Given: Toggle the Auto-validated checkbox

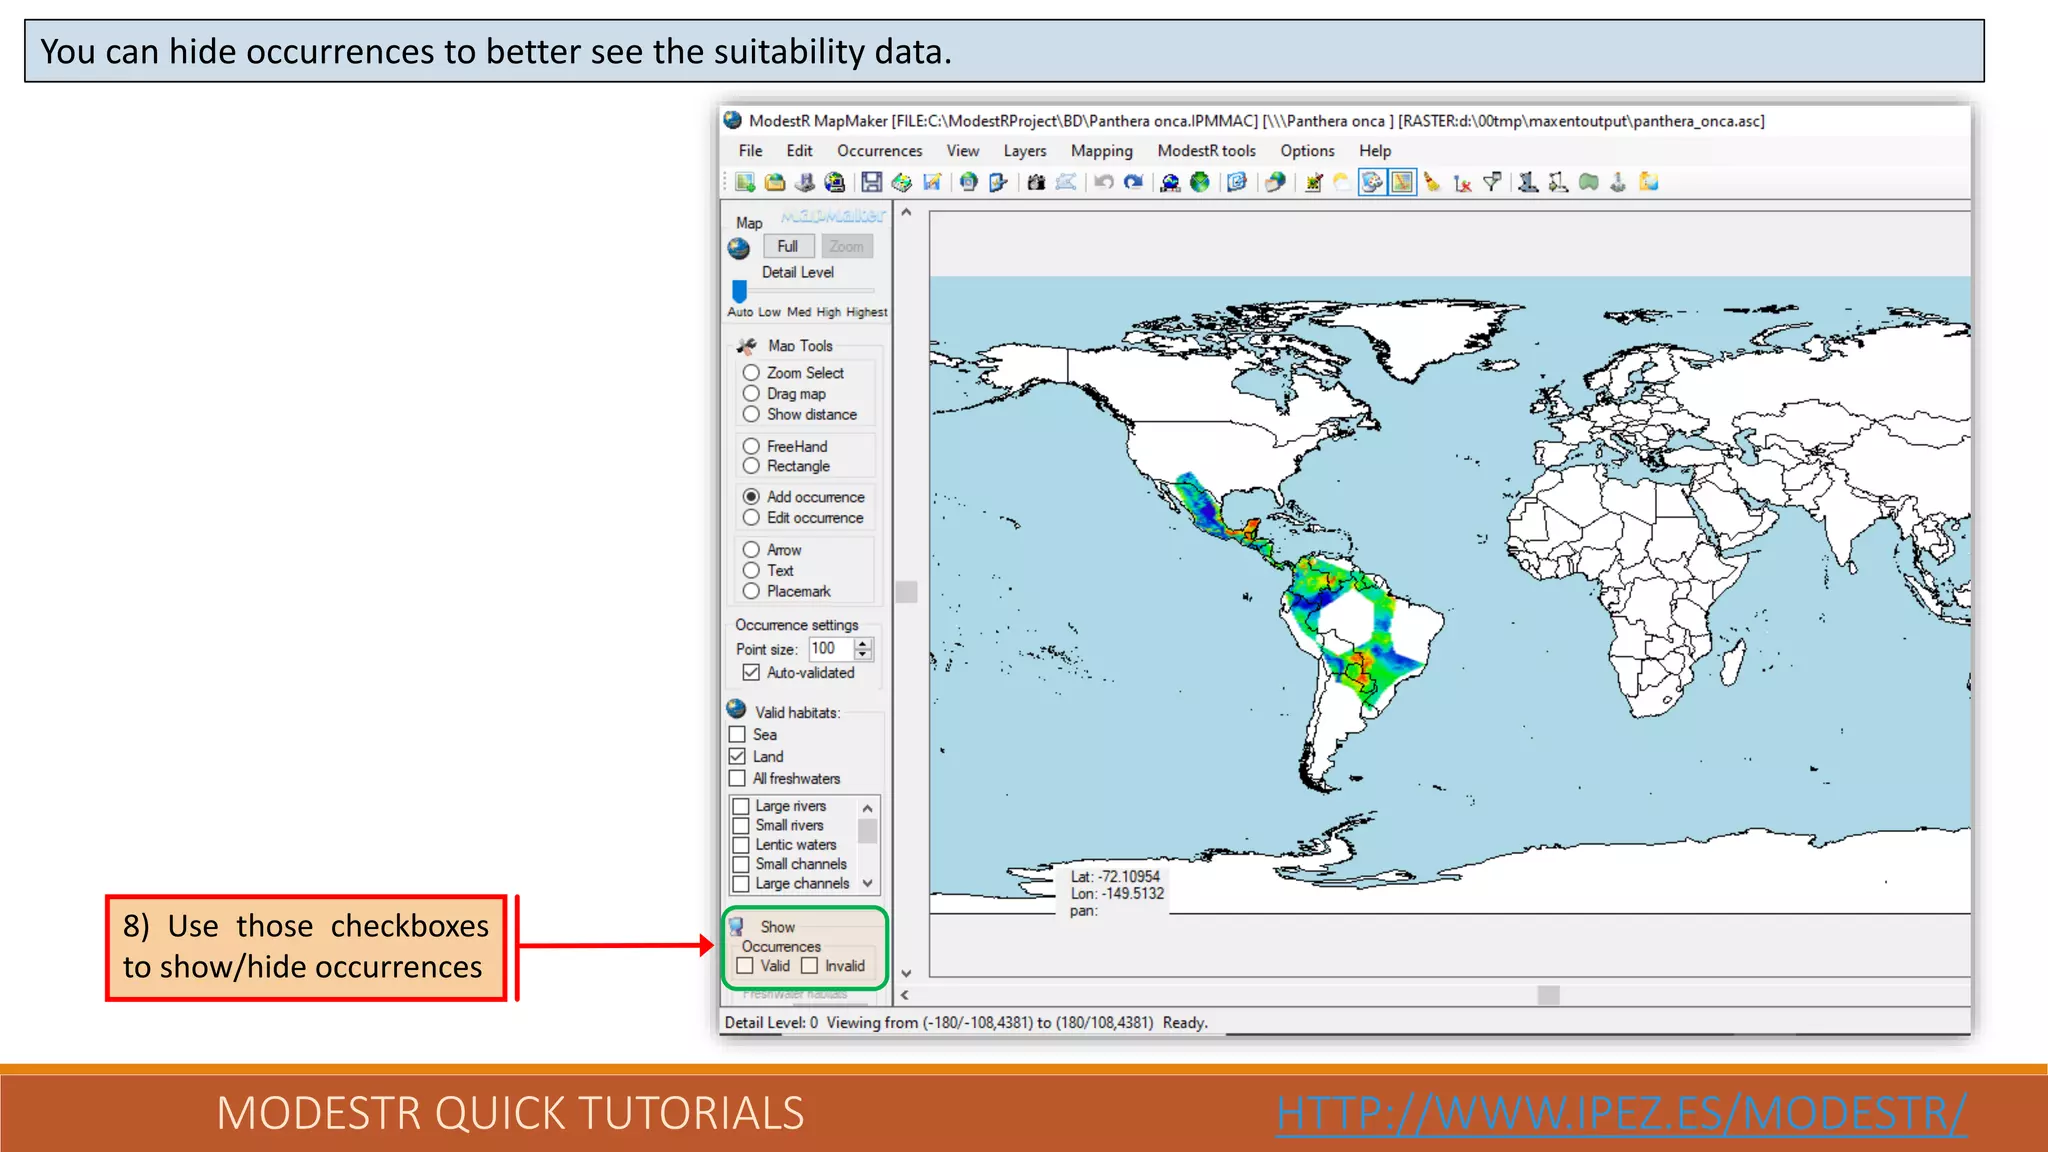Looking at the screenshot, I should click(751, 672).
